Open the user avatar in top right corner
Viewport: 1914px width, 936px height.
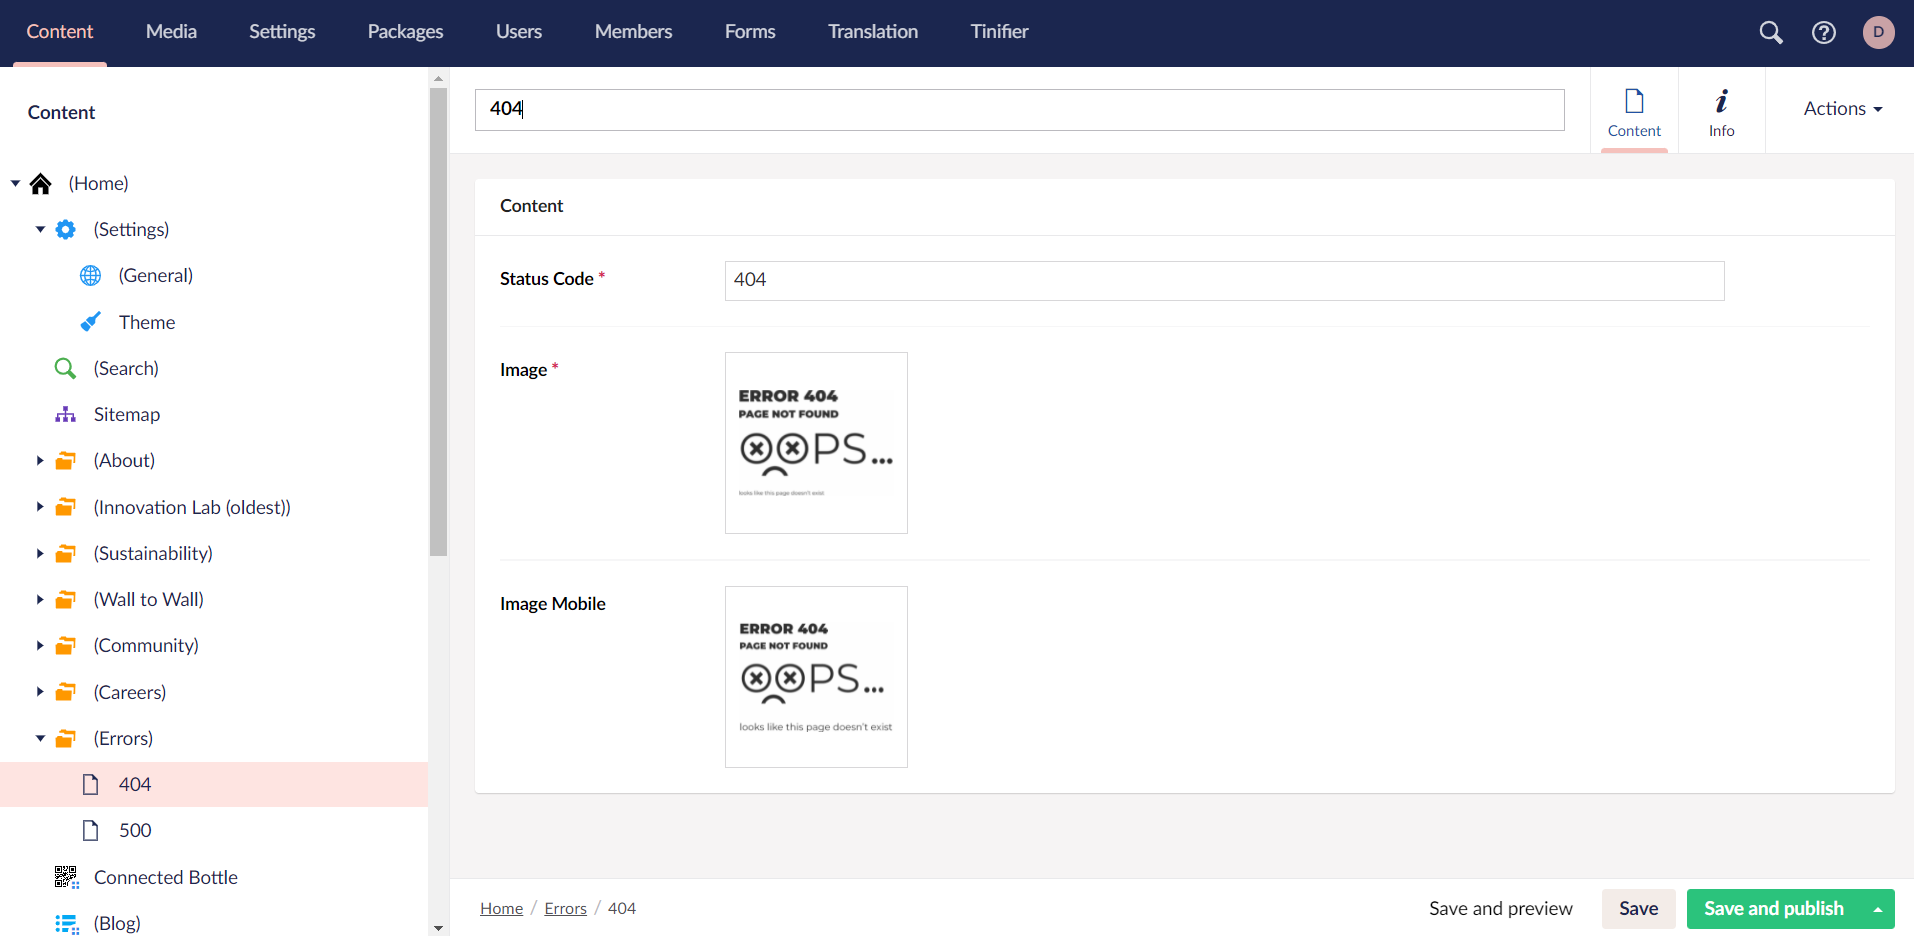[x=1879, y=32]
